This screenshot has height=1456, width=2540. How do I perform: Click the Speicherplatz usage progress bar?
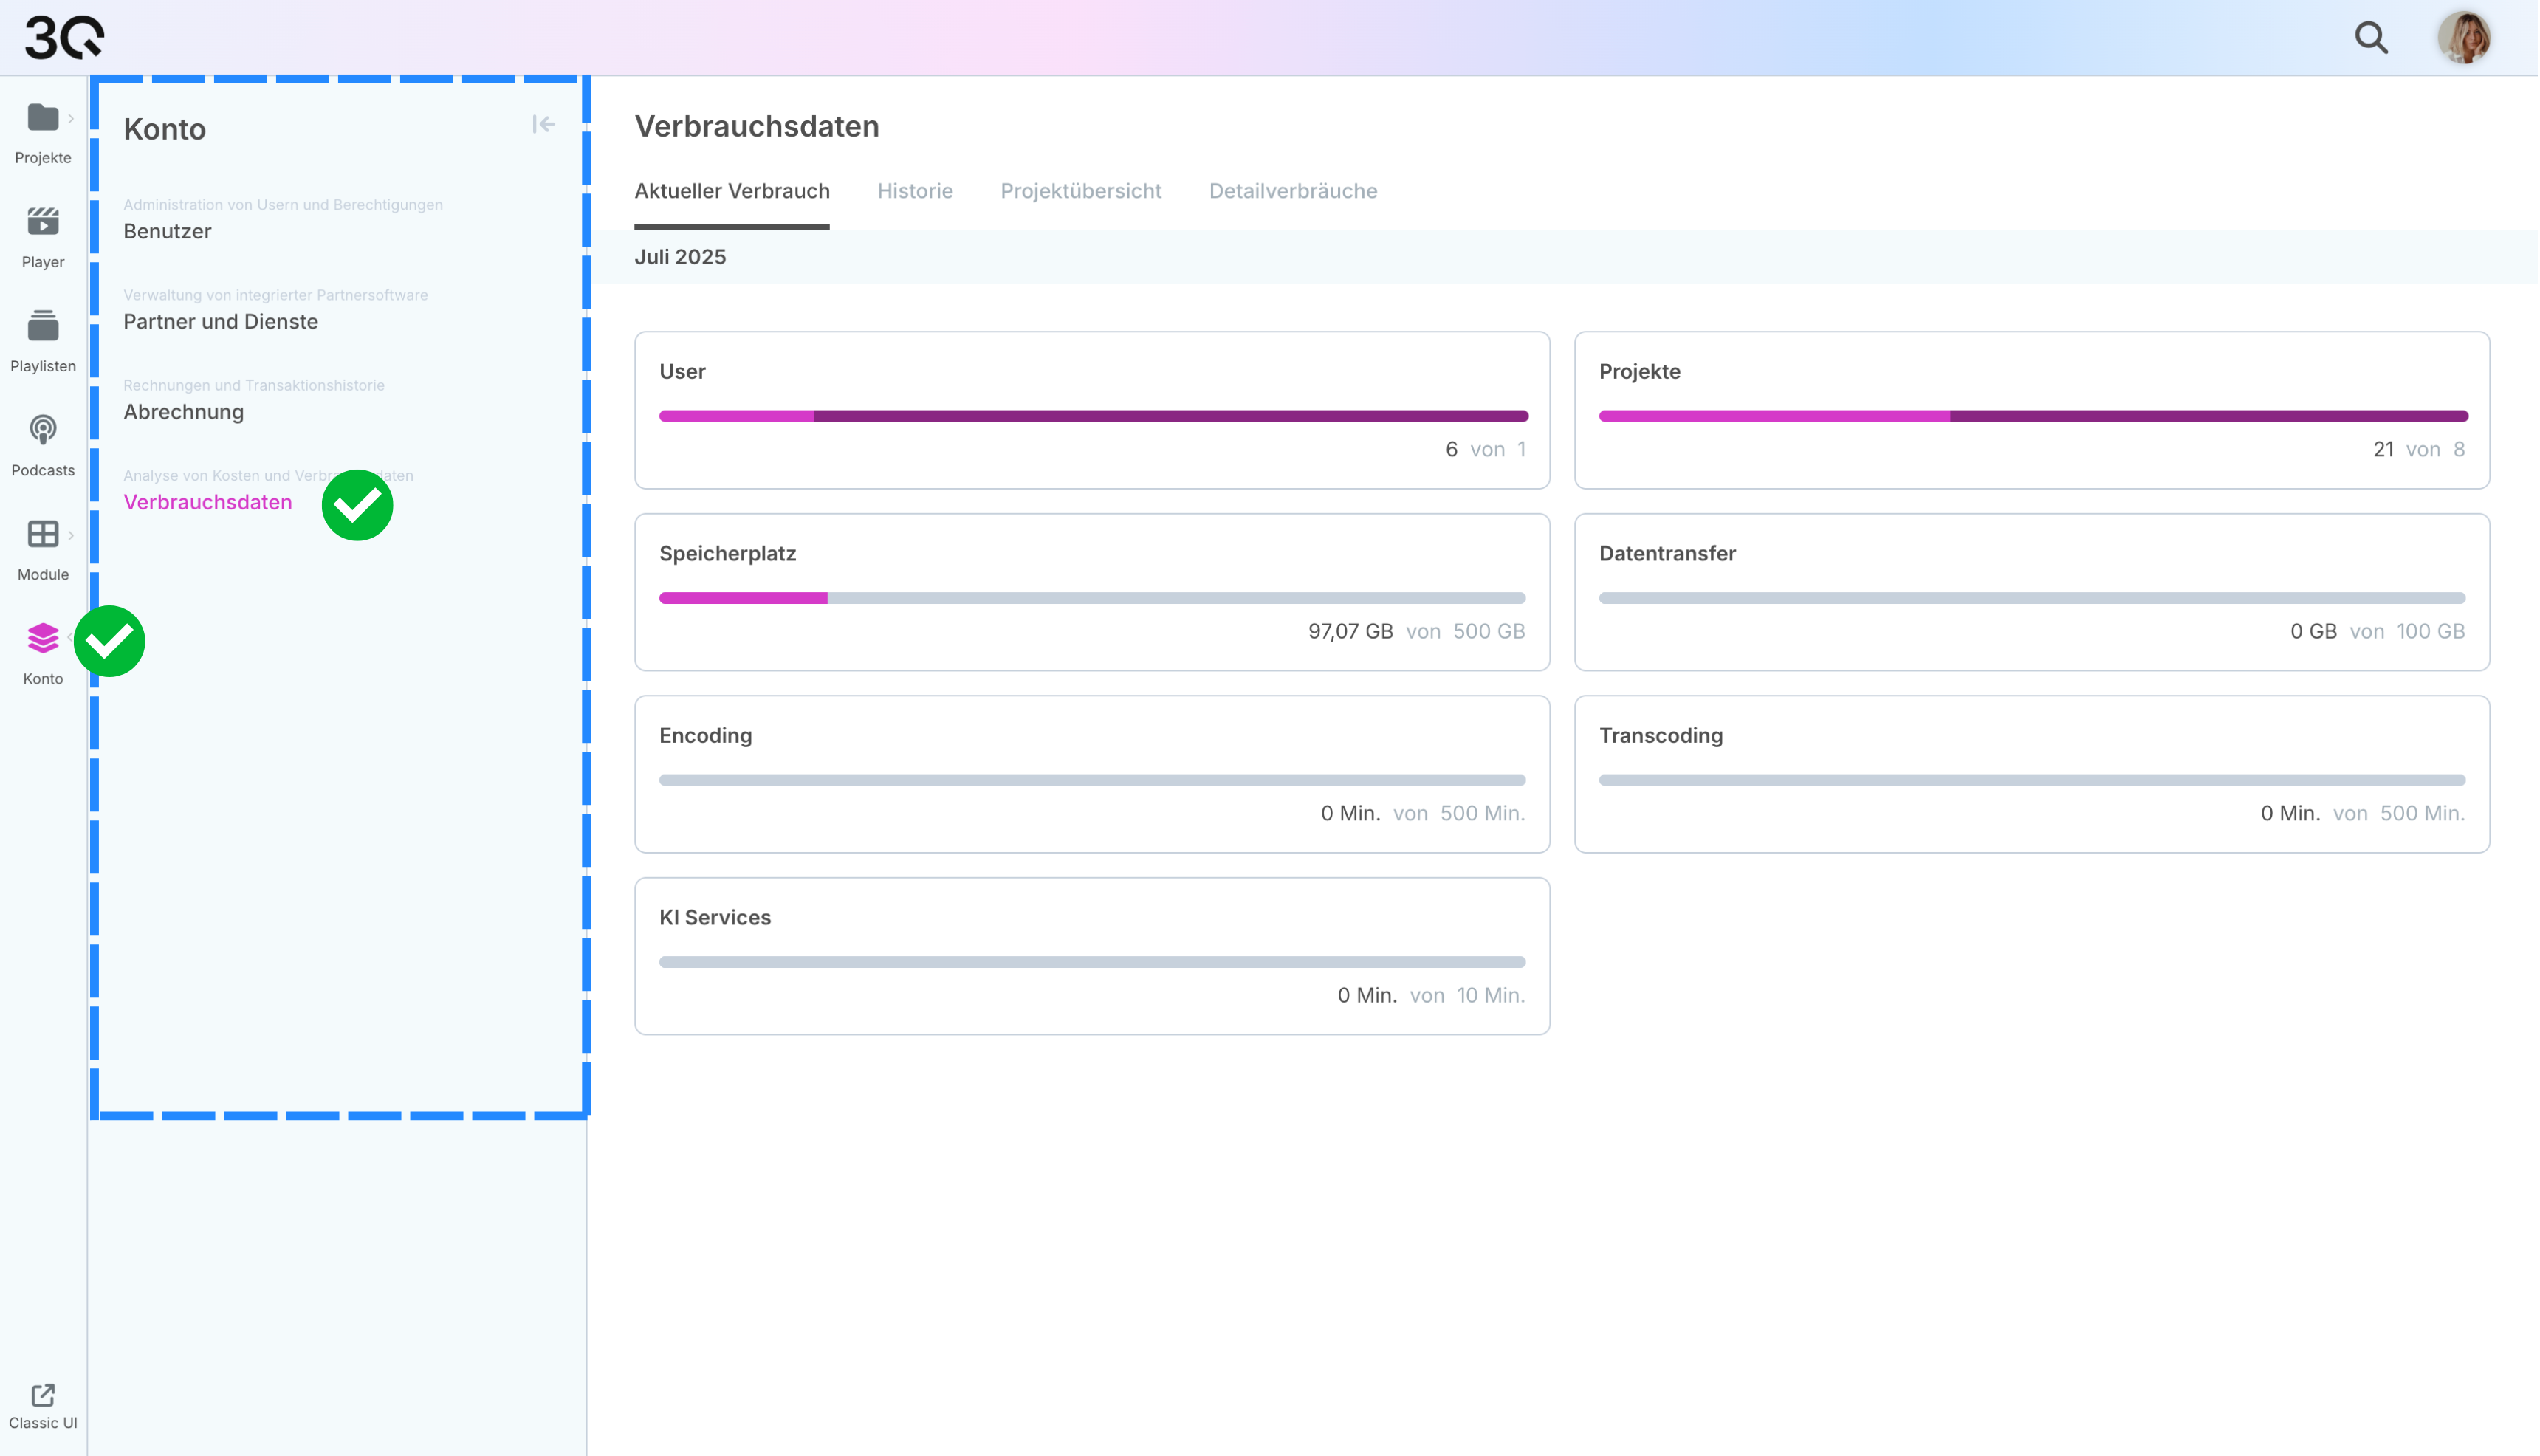click(1092, 598)
